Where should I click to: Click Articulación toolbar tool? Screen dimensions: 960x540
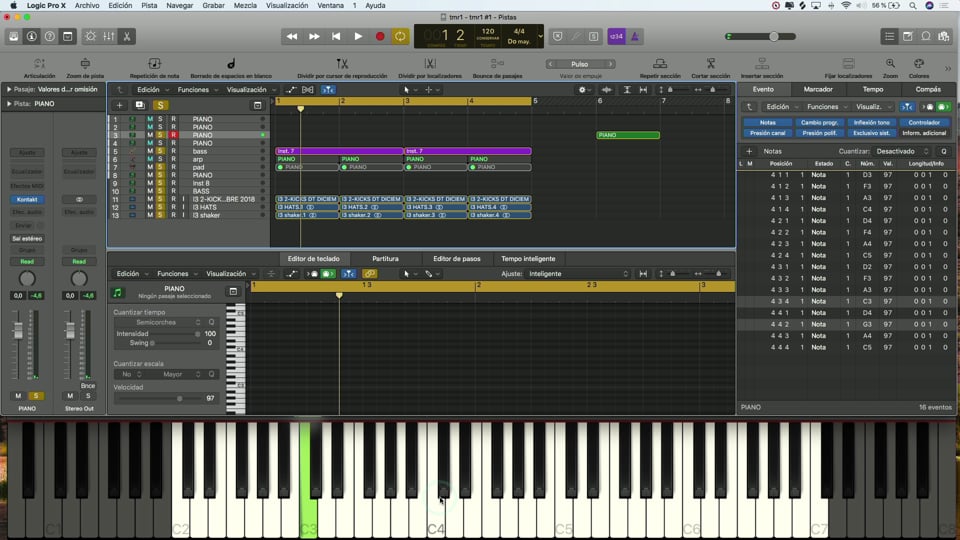[x=39, y=67]
